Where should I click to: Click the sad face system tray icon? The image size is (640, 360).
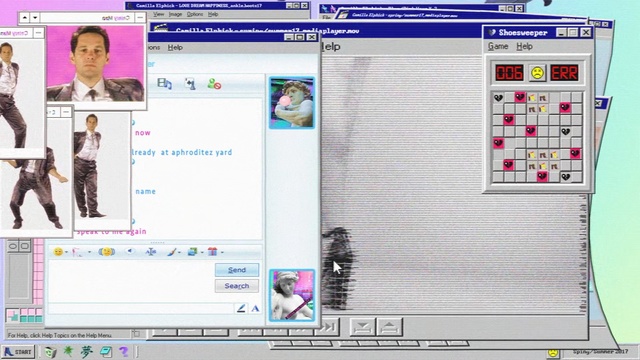[553, 352]
